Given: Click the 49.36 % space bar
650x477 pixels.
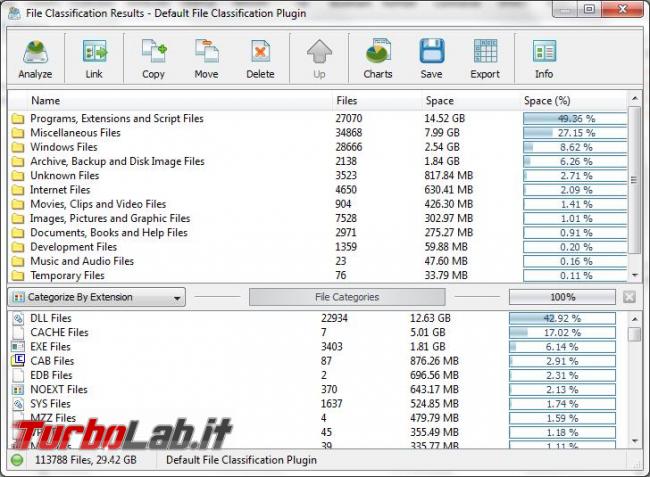Looking at the screenshot, I should [575, 119].
